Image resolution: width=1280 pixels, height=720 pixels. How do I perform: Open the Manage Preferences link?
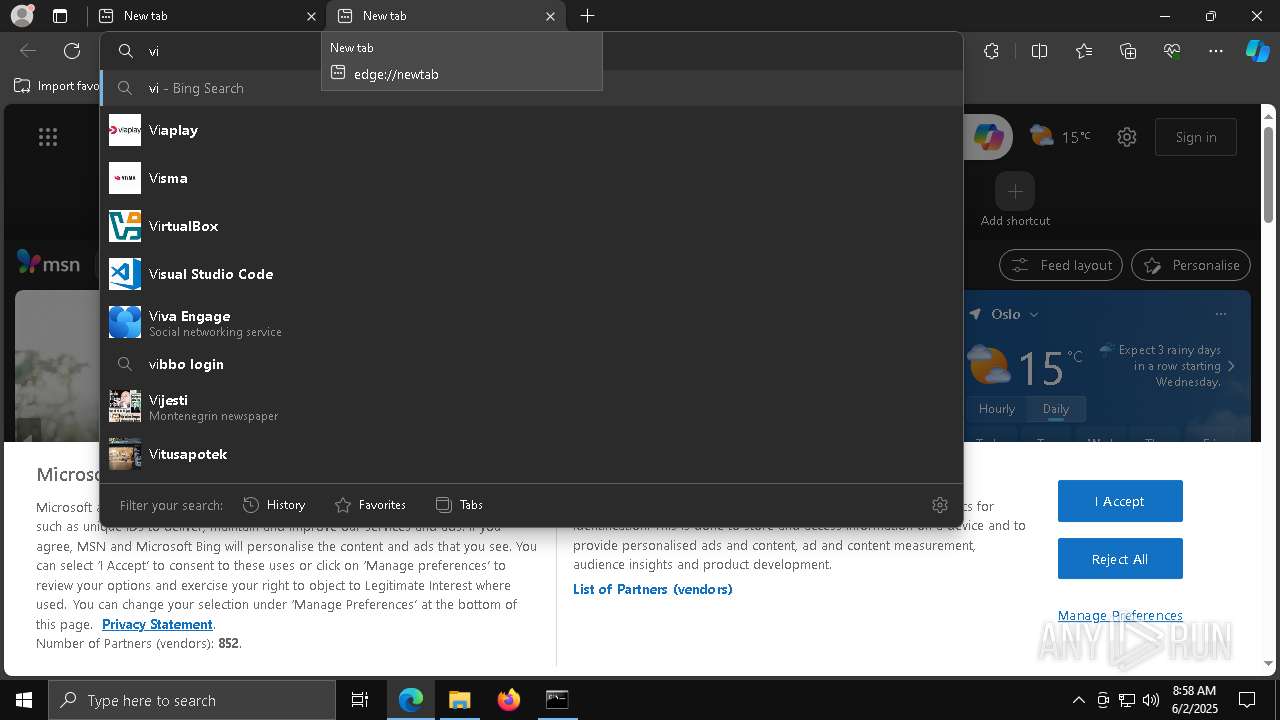point(1120,615)
